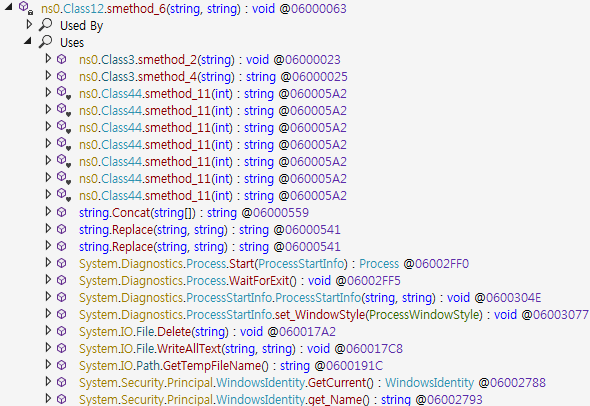Click the method icon beside ns0.Class12.smethod_6
The image size is (590, 406).
[x=26, y=8]
